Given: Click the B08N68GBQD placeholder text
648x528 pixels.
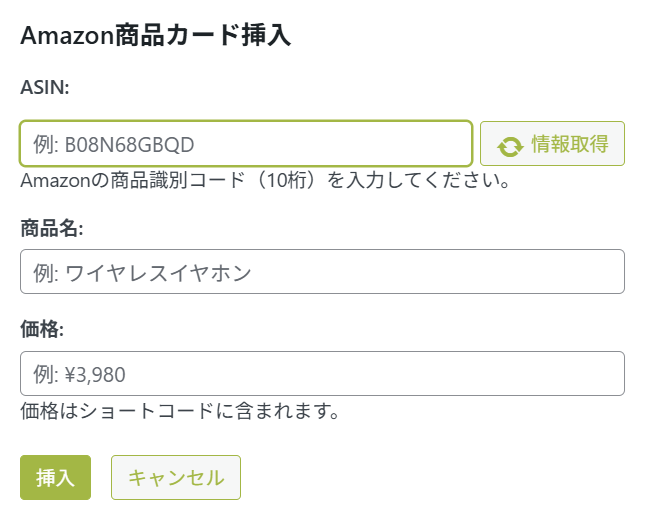Looking at the screenshot, I should pyautogui.click(x=129, y=145).
